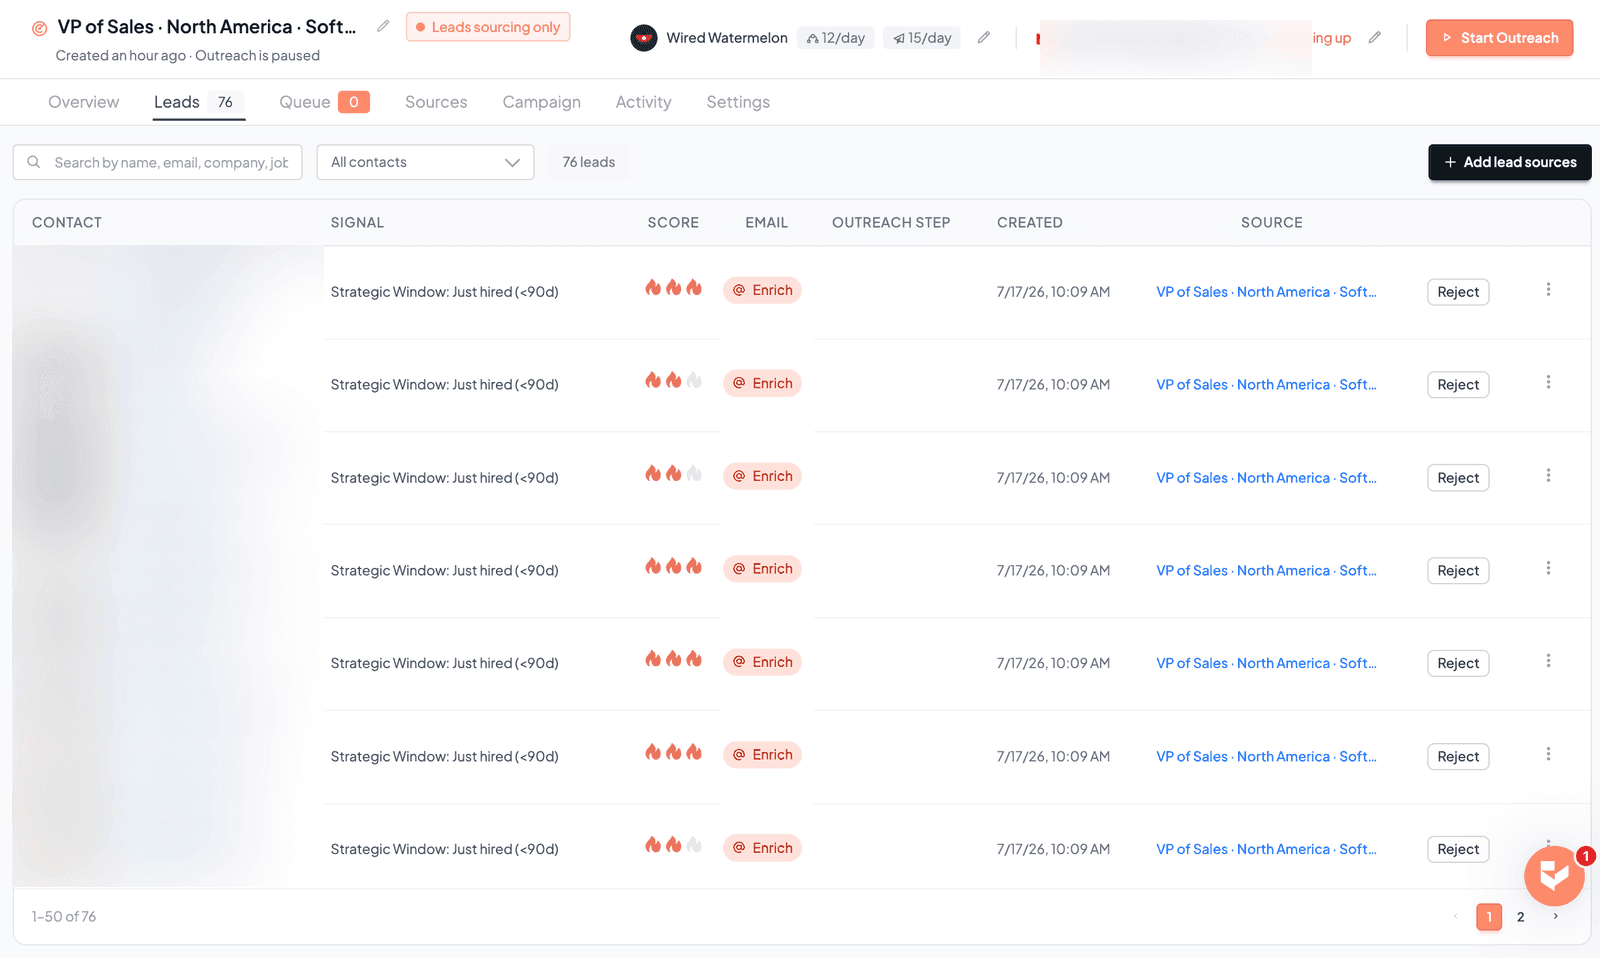Viewport: 1600px width, 958px height.
Task: Open kebab menu in second lead row
Action: click(1548, 382)
